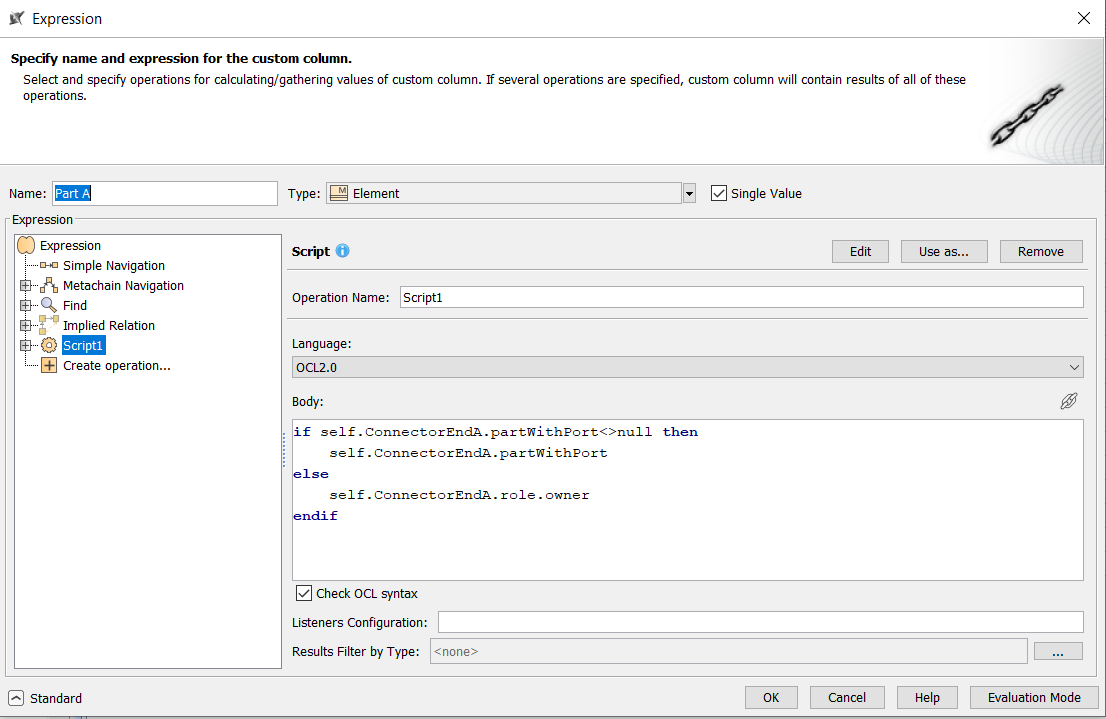The image size is (1106, 719).
Task: Click the Script info icon
Action: (x=343, y=251)
